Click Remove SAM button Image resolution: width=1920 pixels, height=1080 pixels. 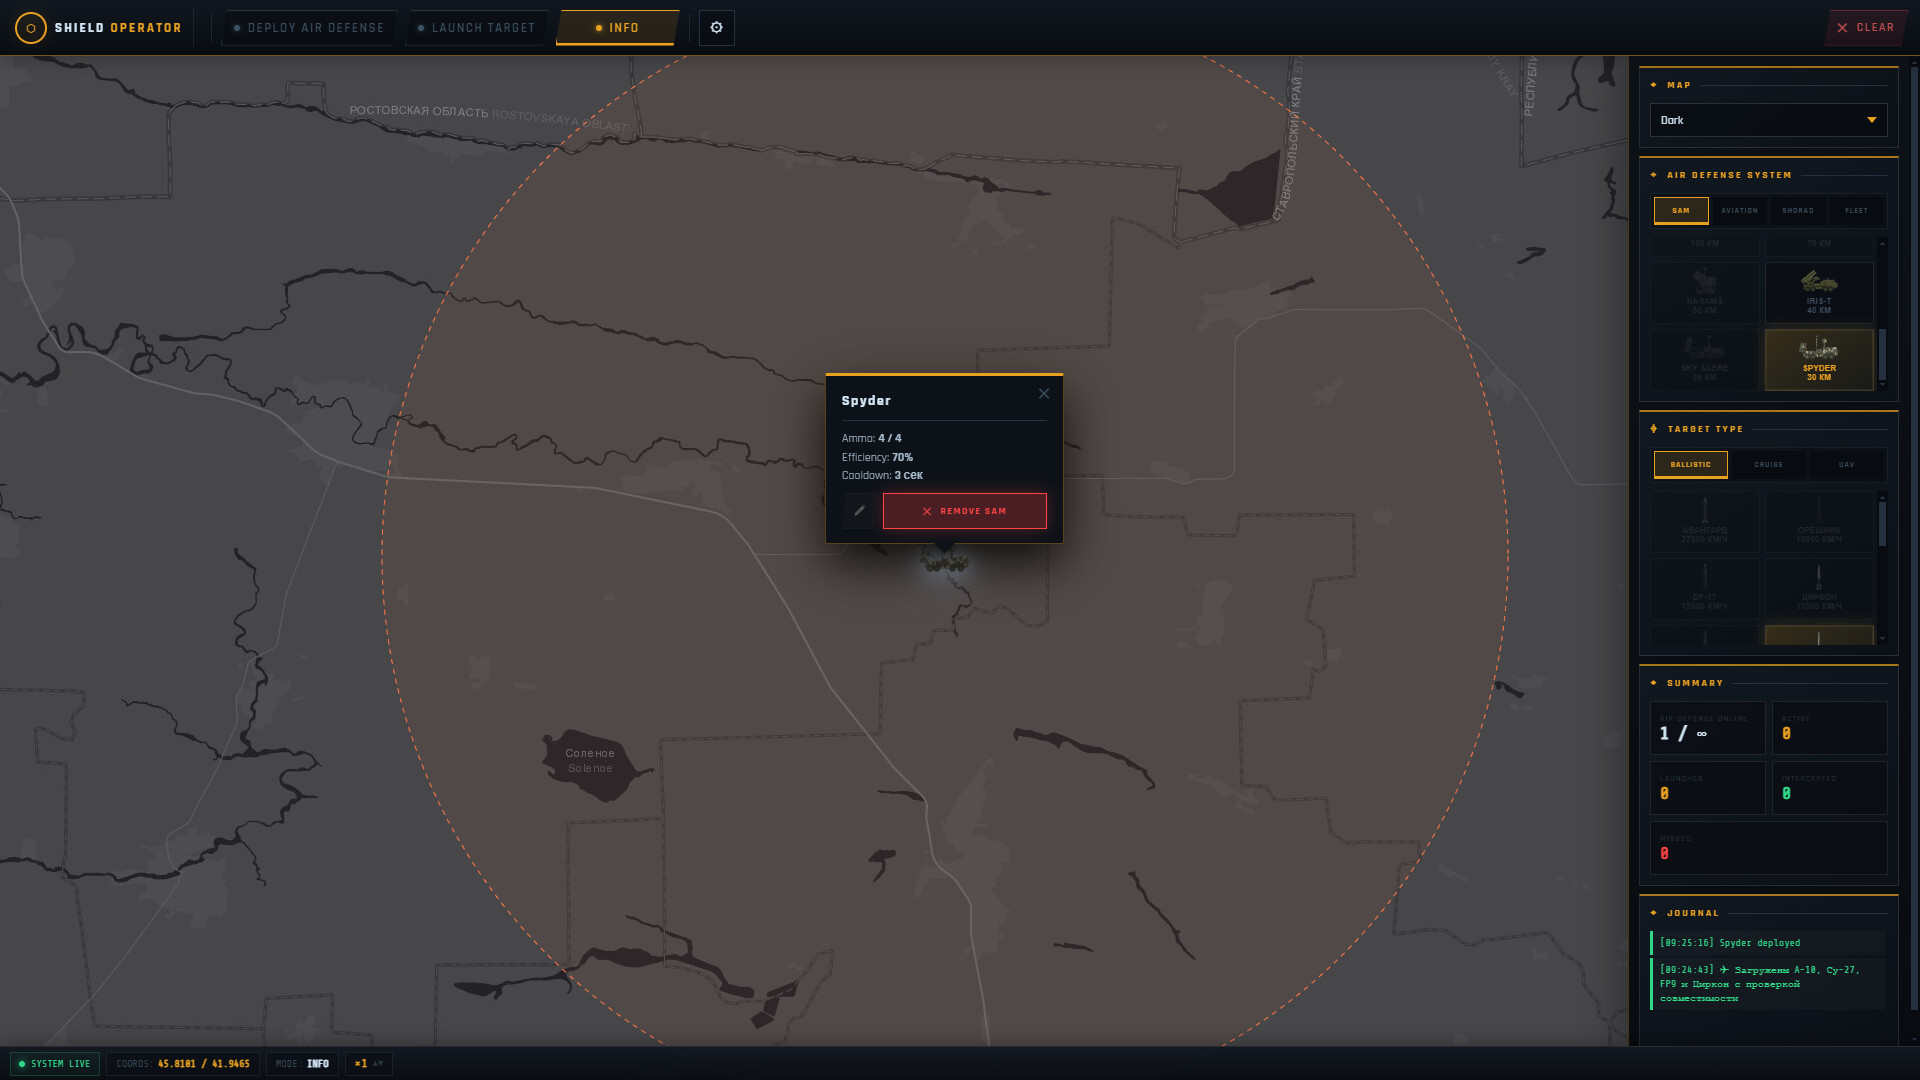(x=964, y=511)
